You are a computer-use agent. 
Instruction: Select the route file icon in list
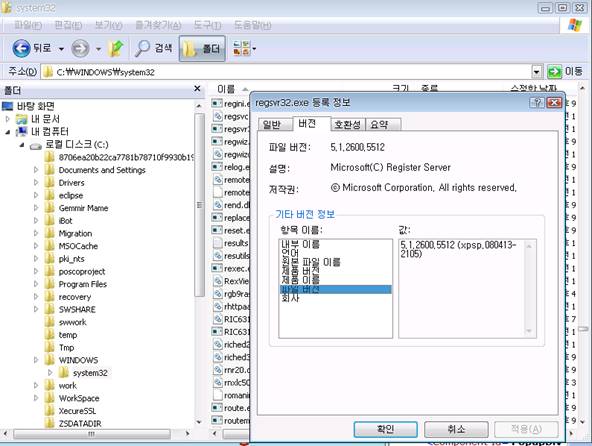point(217,408)
